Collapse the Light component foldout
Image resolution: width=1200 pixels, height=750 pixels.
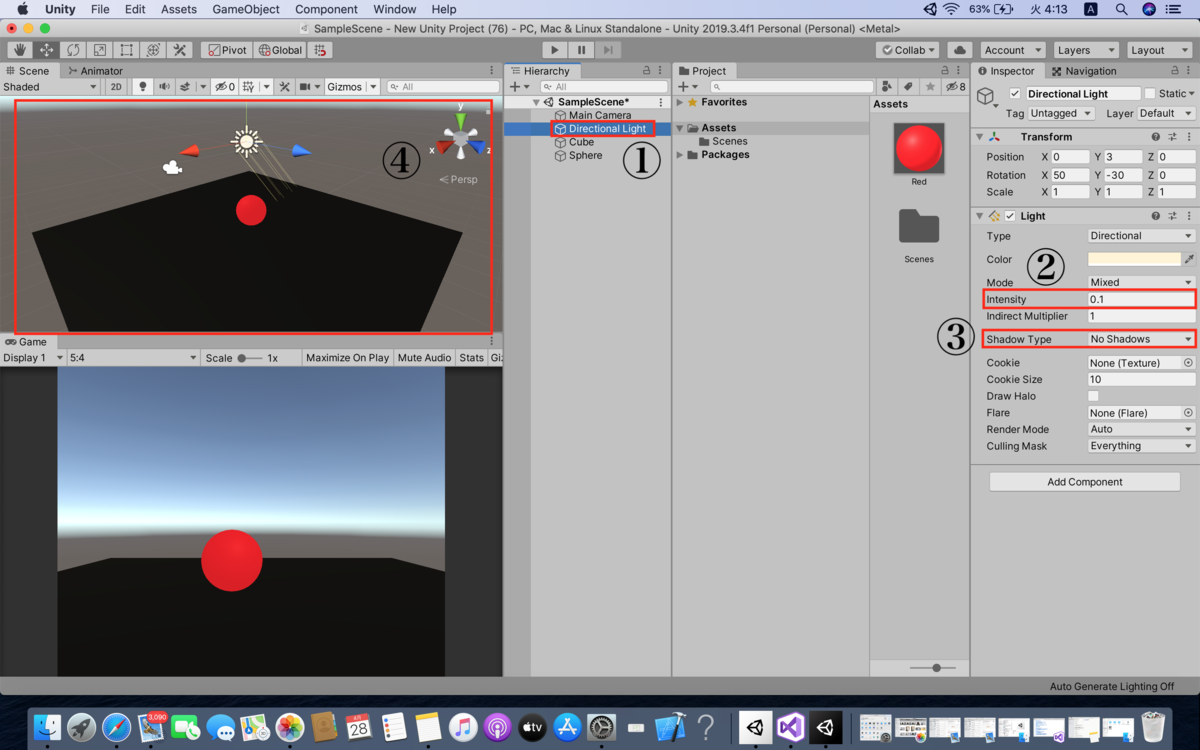tap(980, 216)
